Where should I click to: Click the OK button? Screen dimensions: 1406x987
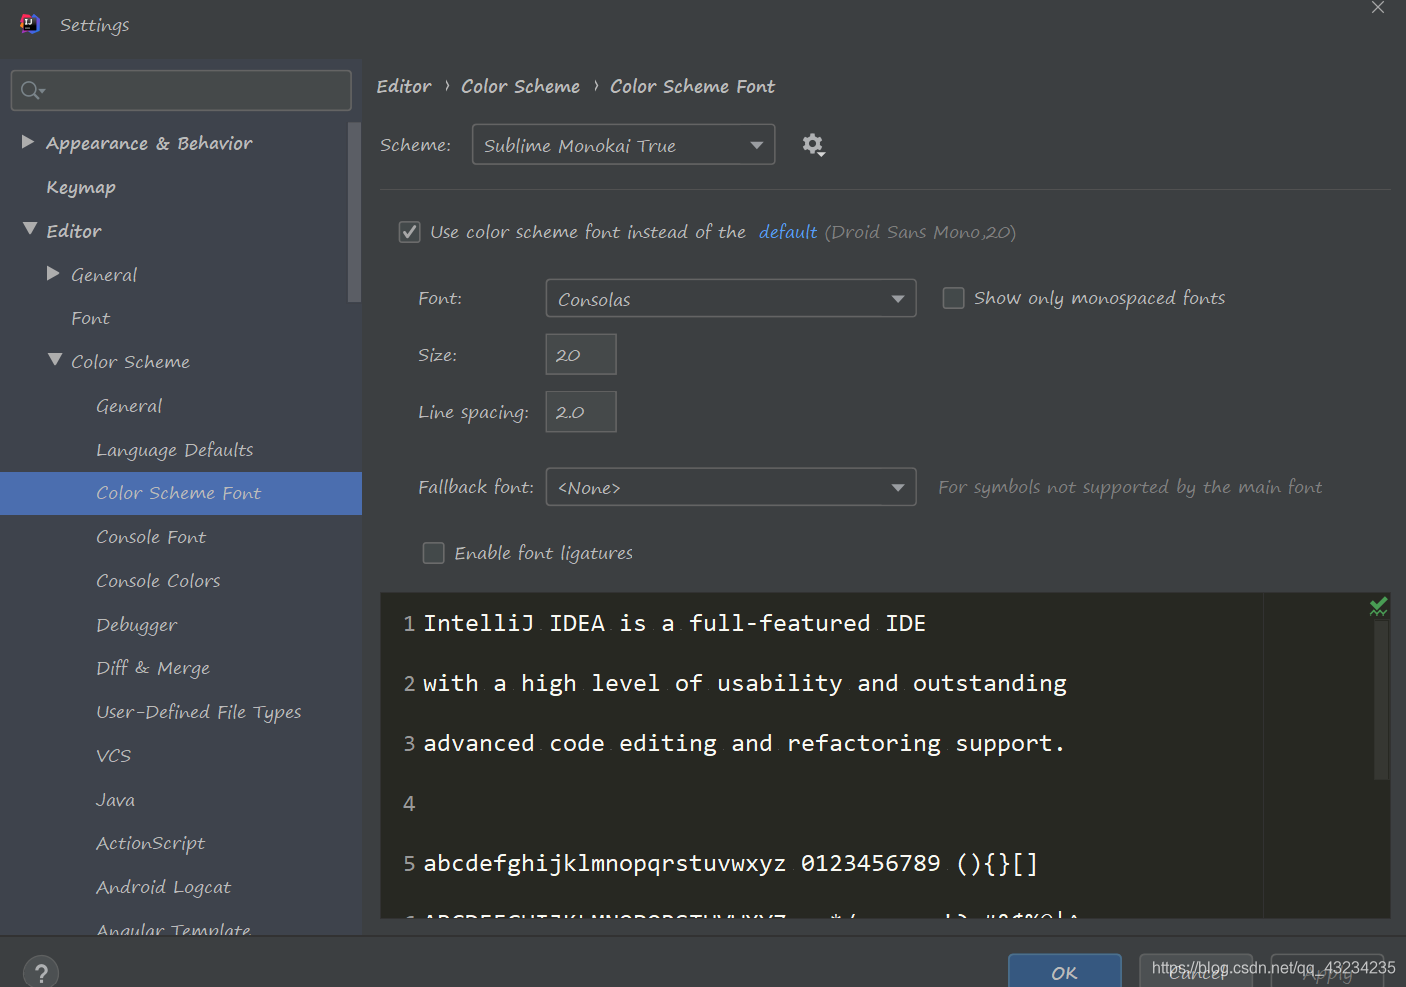pos(1064,972)
